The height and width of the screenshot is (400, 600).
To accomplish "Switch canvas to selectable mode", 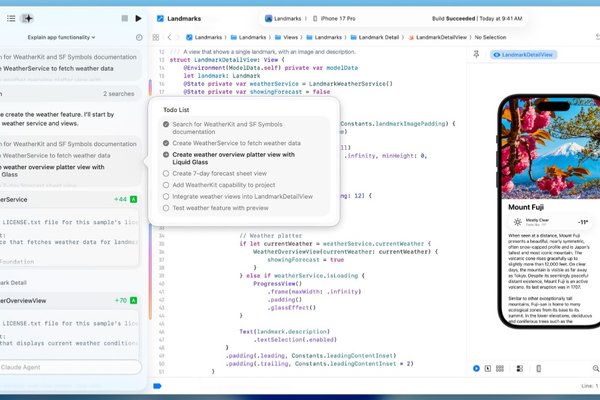I will click(488, 368).
